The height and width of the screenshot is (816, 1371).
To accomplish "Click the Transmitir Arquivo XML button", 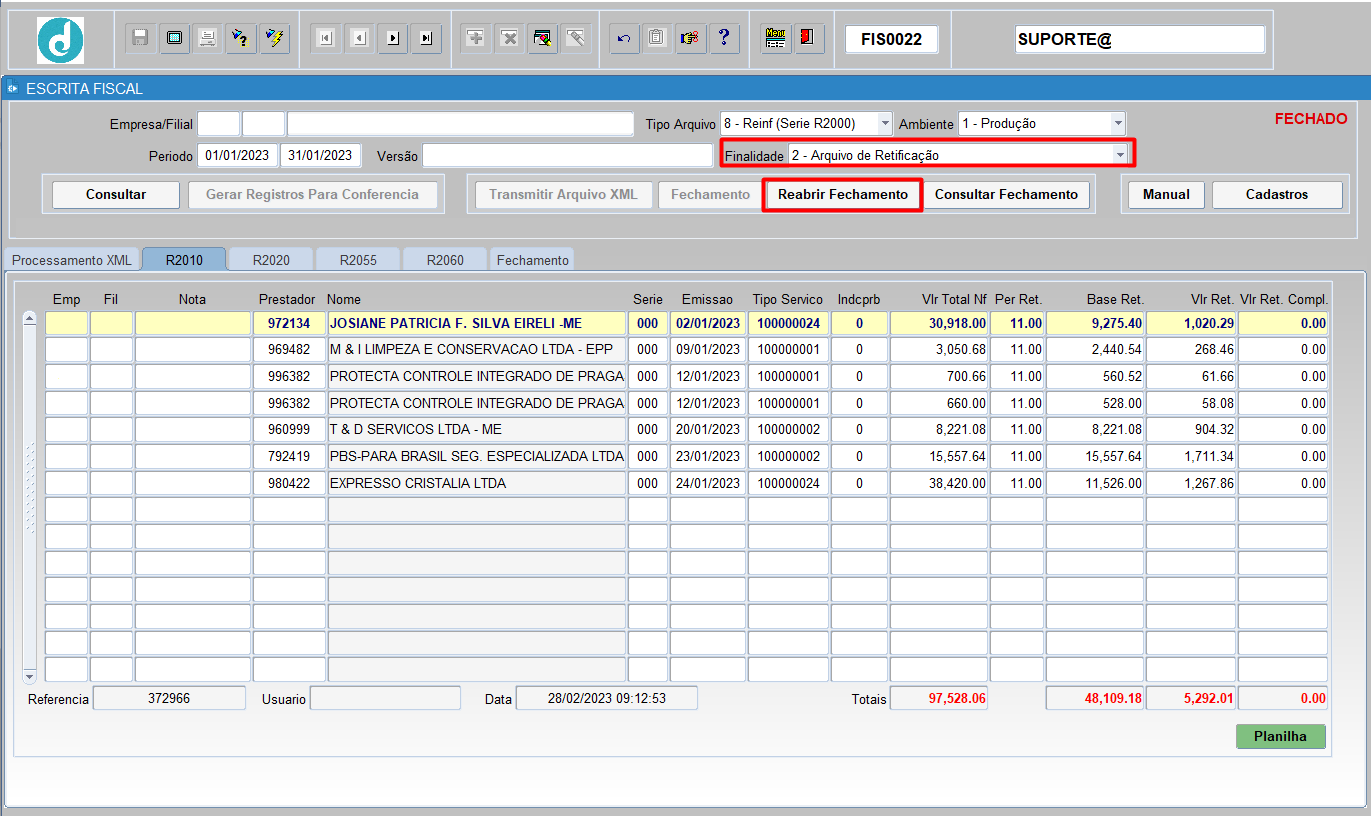I will (x=561, y=195).
